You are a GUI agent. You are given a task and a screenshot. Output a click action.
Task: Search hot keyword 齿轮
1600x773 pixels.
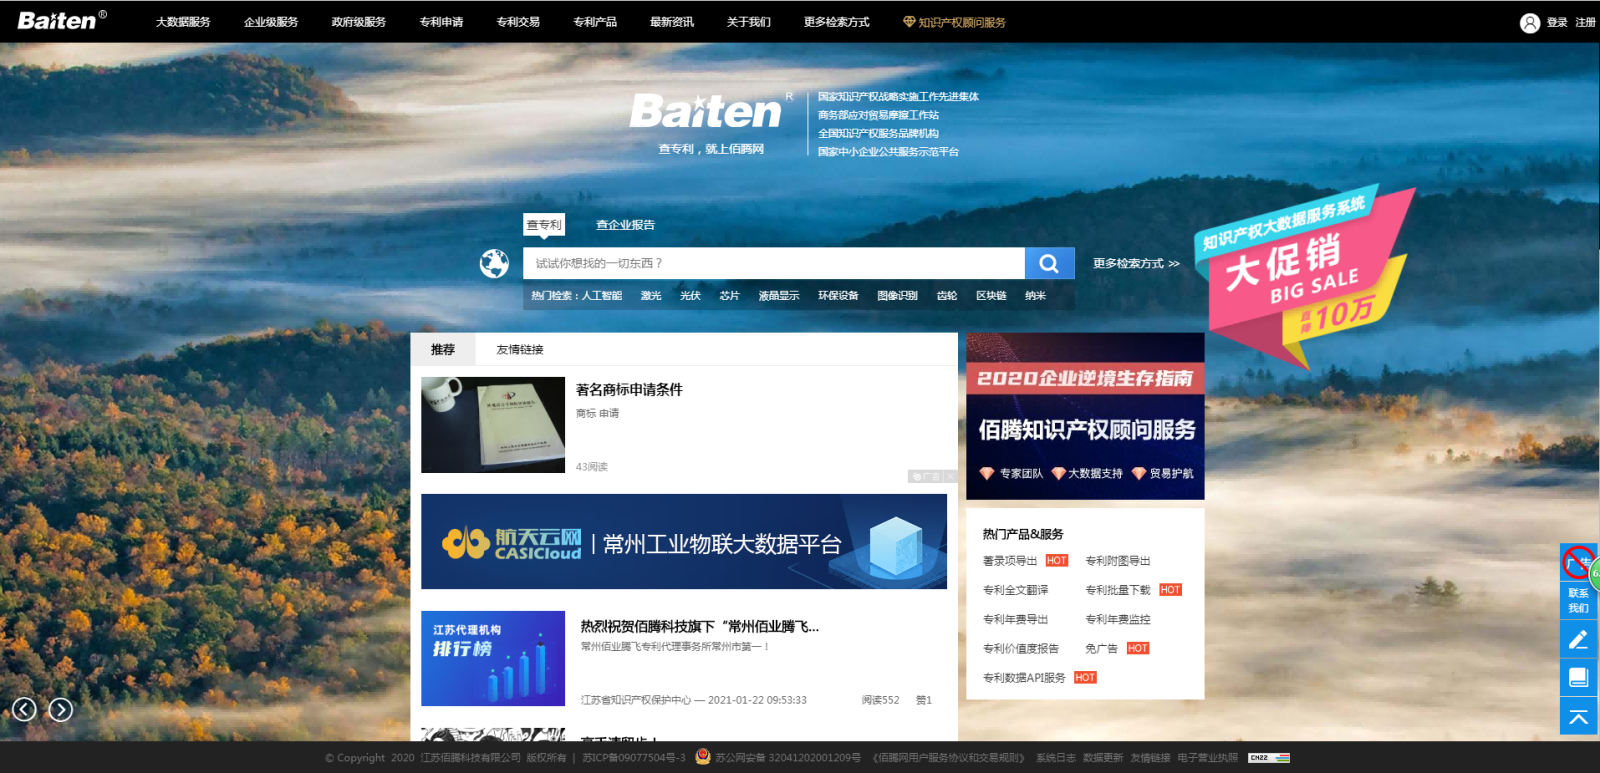pyautogui.click(x=947, y=296)
